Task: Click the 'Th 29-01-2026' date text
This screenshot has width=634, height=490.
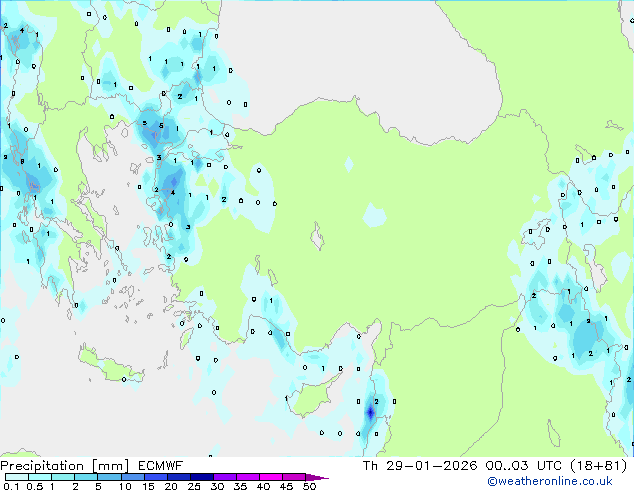Action: coord(420,466)
